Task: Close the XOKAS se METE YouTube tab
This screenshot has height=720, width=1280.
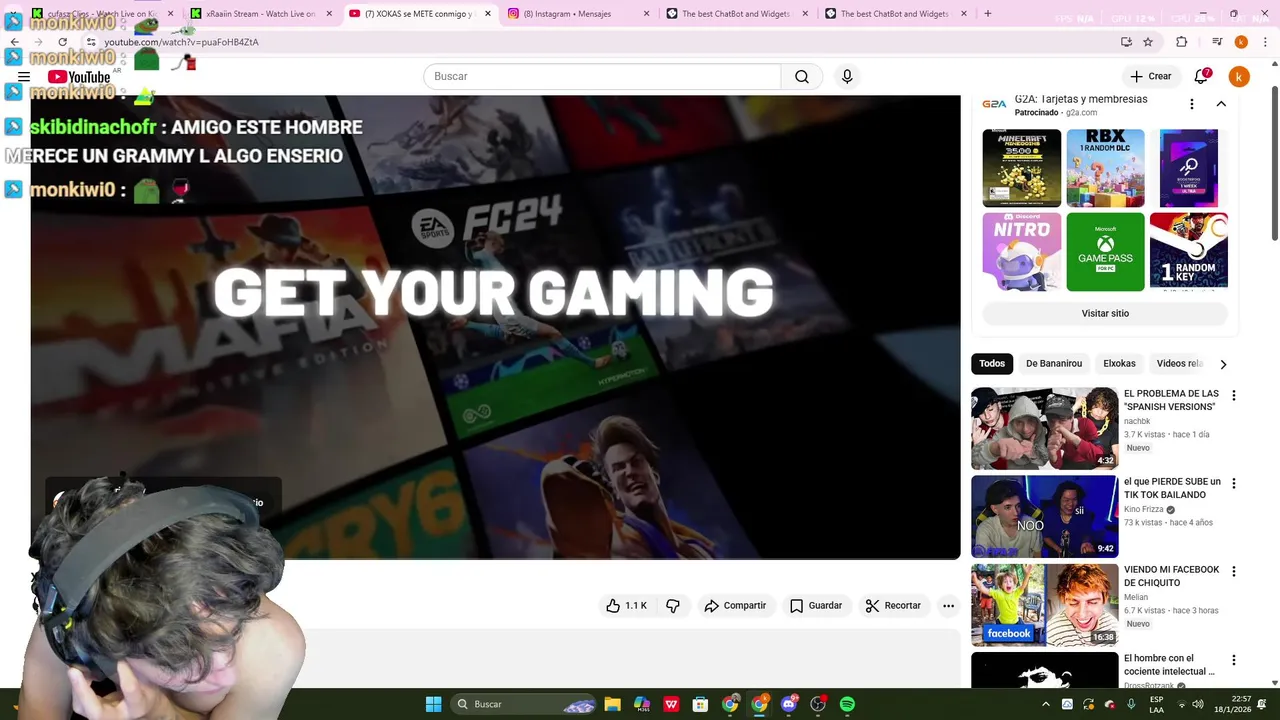Action: [x=488, y=14]
